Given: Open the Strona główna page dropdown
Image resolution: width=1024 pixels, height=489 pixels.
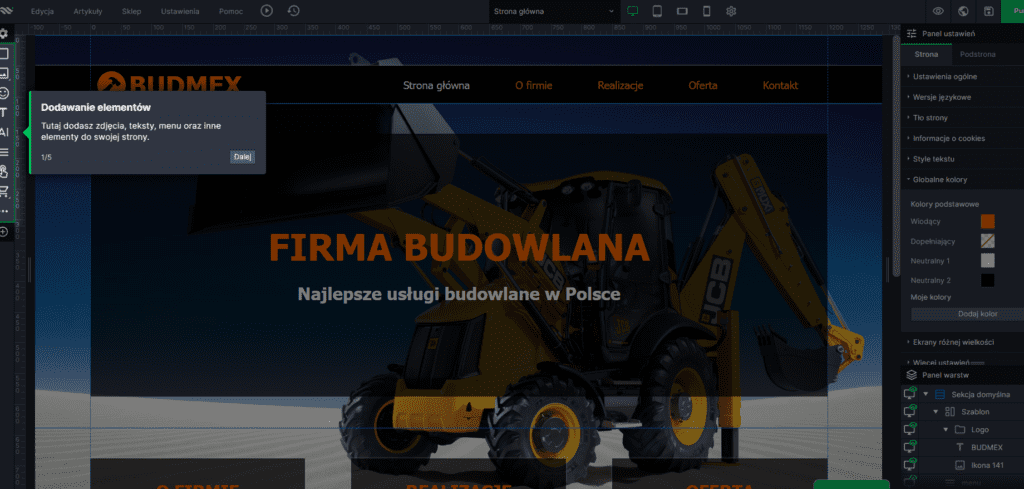Looking at the screenshot, I should click(x=554, y=11).
